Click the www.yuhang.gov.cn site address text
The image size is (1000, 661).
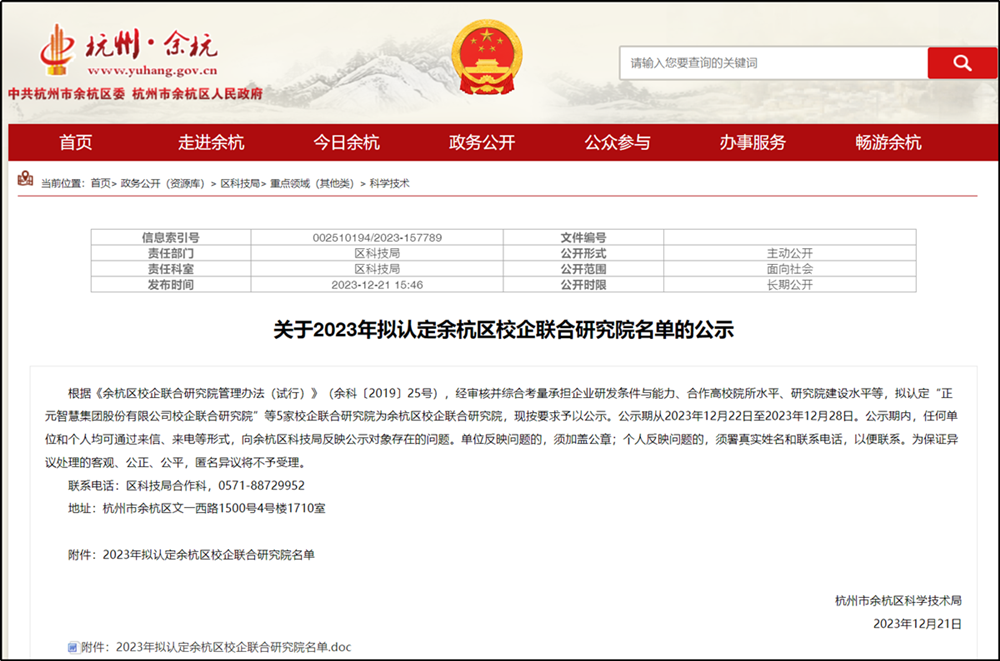tap(152, 72)
